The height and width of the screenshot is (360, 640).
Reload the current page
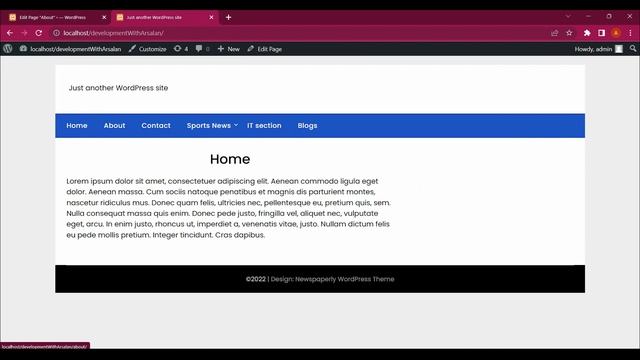point(39,33)
